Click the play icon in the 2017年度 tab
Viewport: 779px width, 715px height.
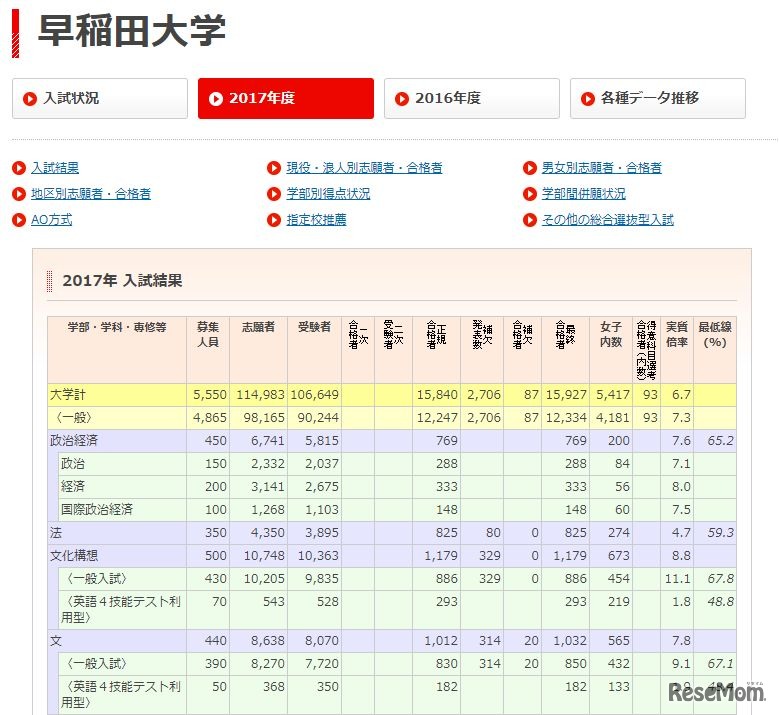(x=216, y=99)
